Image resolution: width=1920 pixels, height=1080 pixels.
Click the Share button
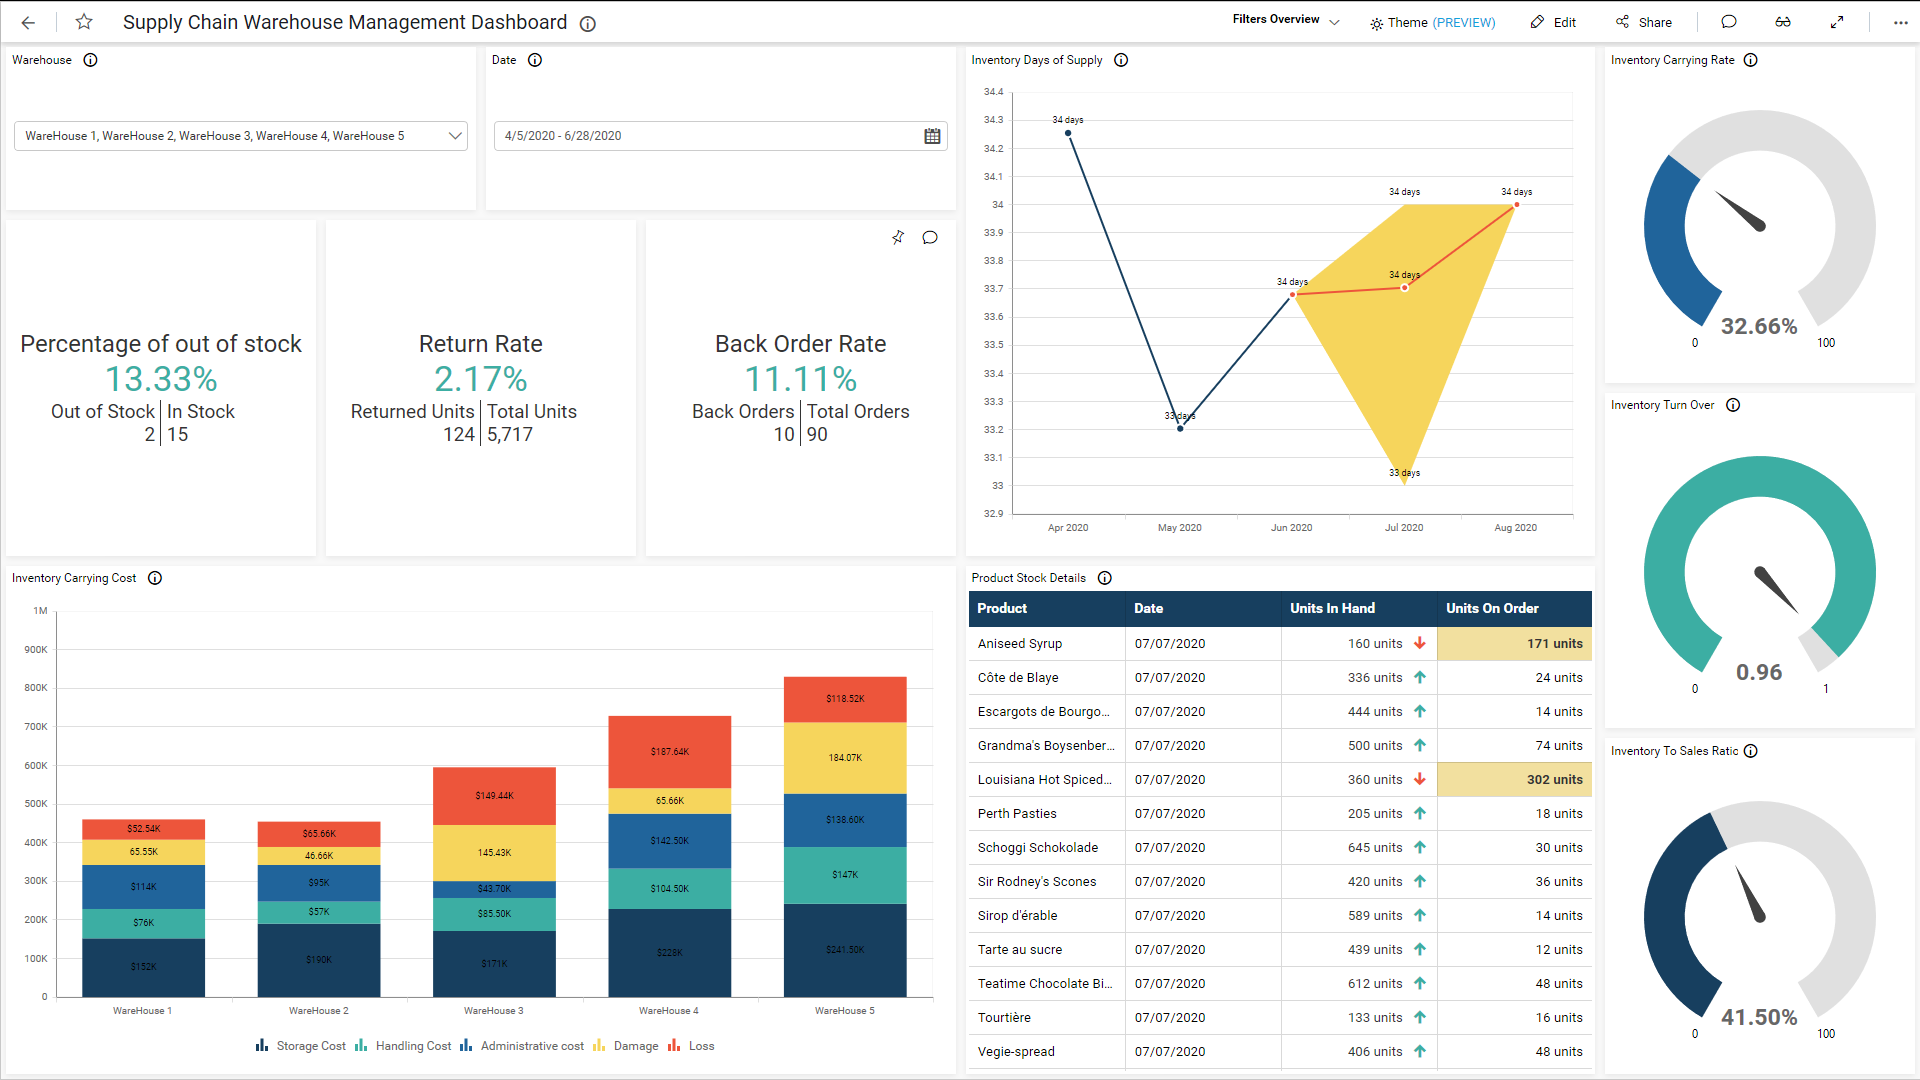[1644, 22]
